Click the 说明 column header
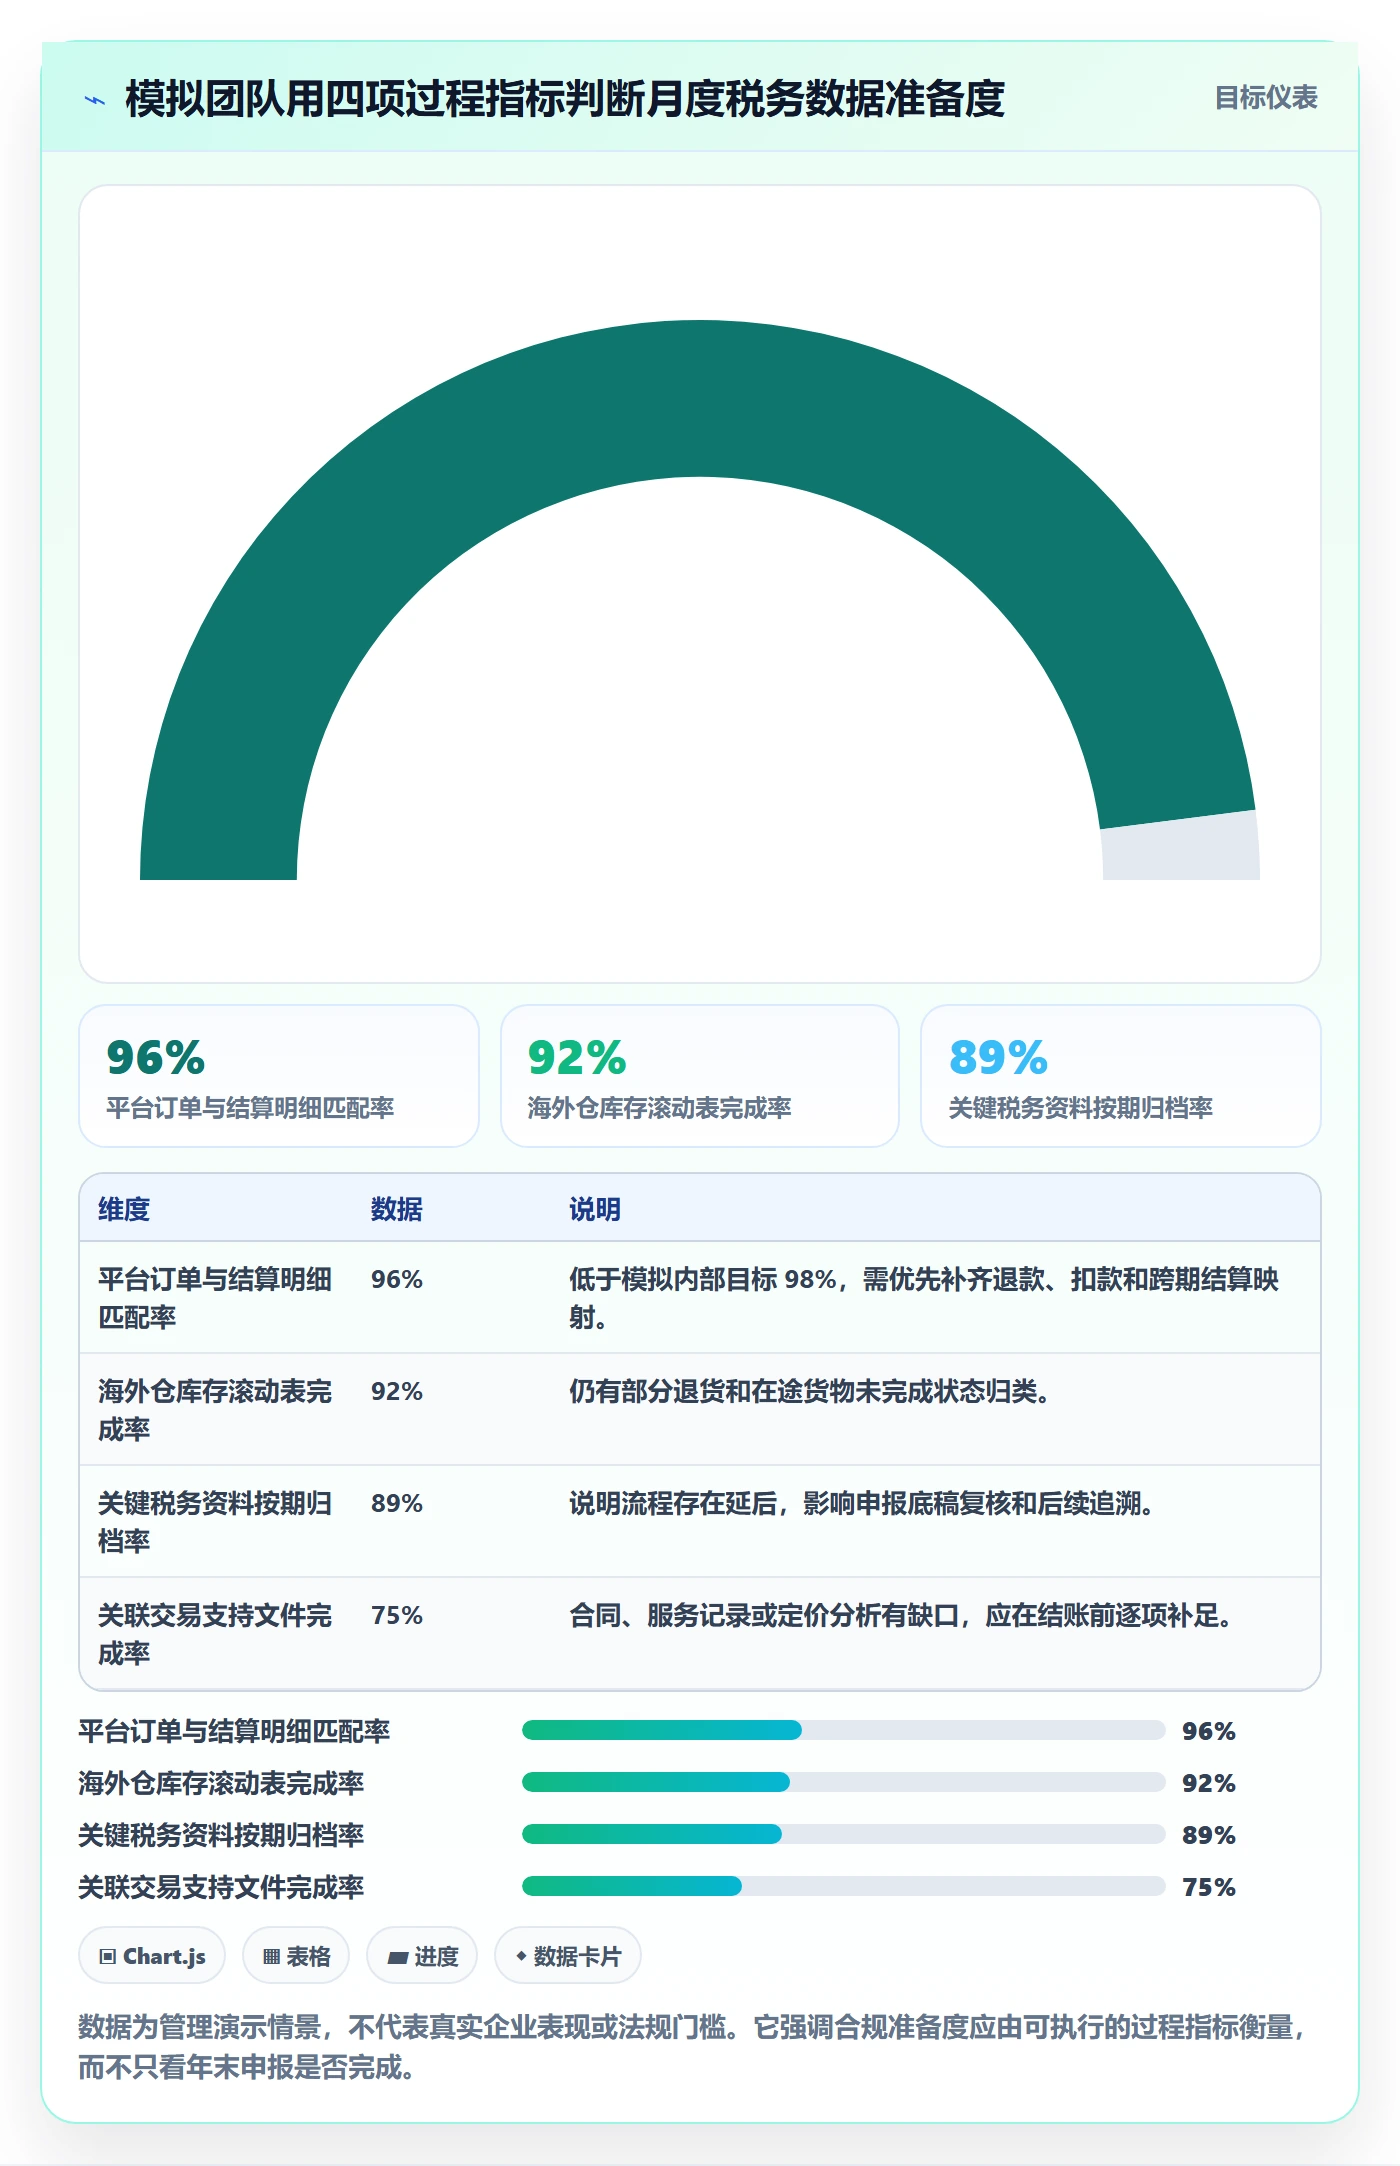1400x2166 pixels. click(595, 1209)
